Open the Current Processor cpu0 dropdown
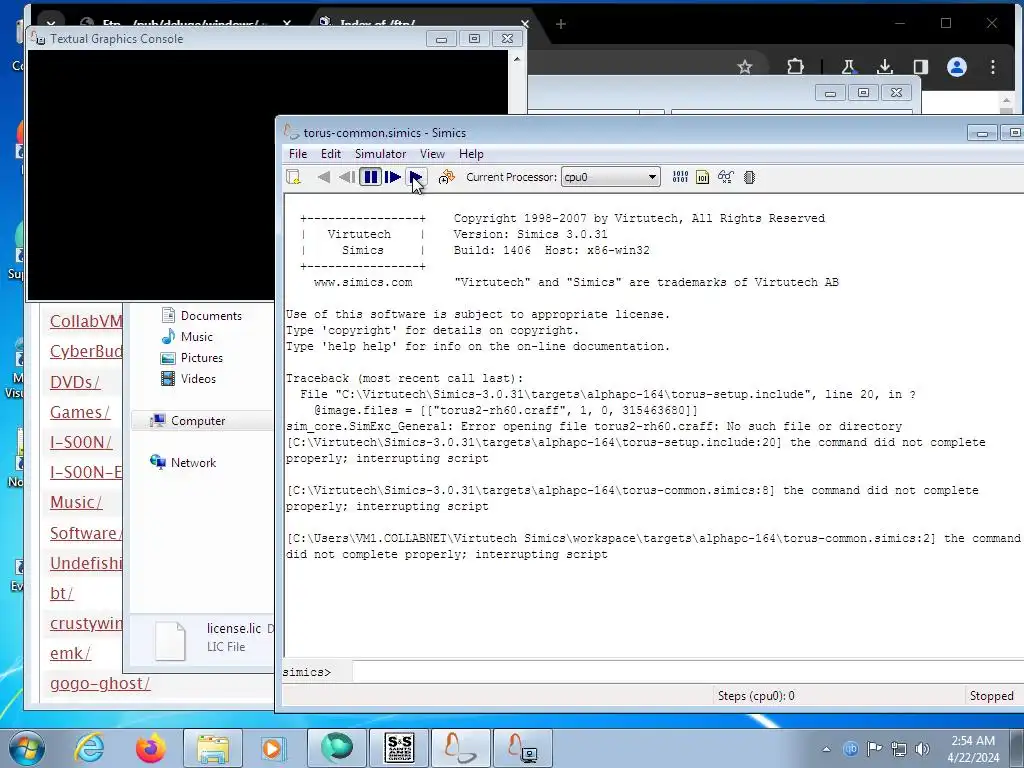This screenshot has height=768, width=1024. [x=610, y=177]
